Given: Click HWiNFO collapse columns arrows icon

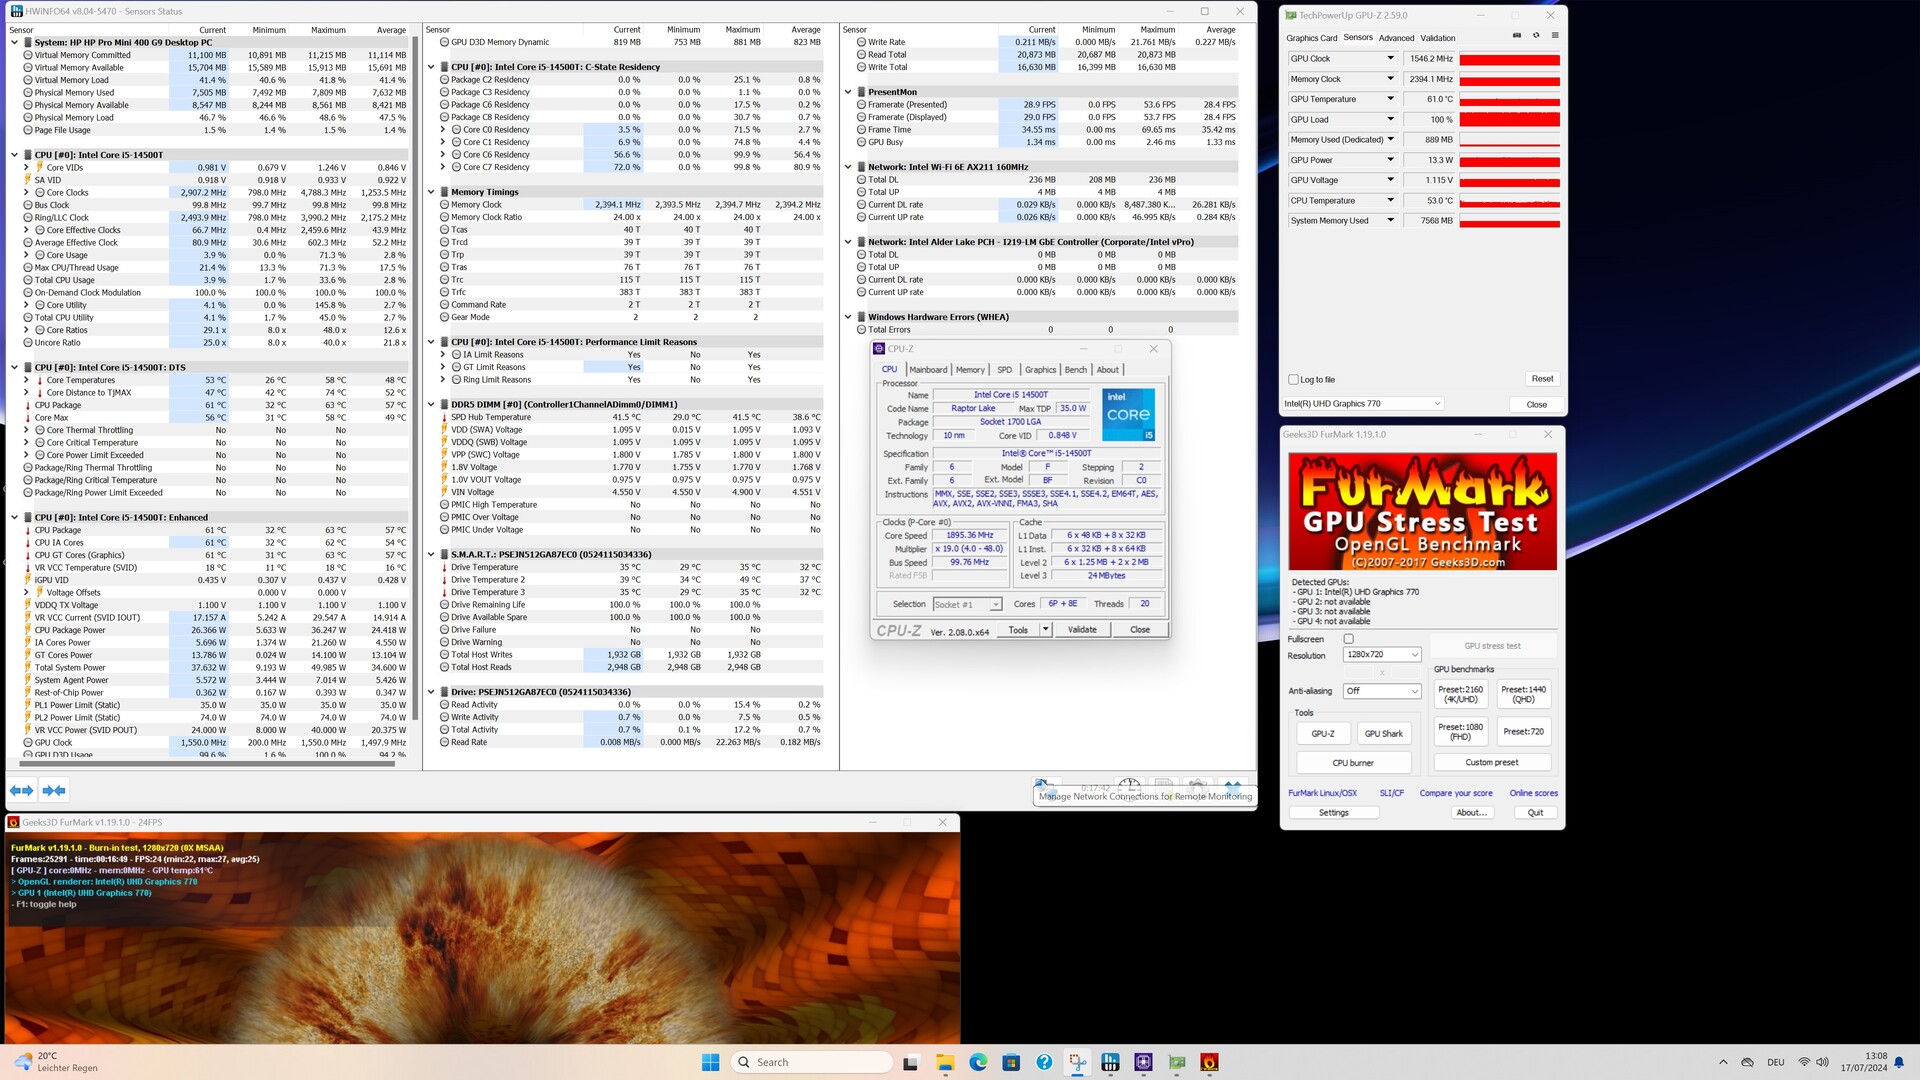Looking at the screenshot, I should point(54,790).
